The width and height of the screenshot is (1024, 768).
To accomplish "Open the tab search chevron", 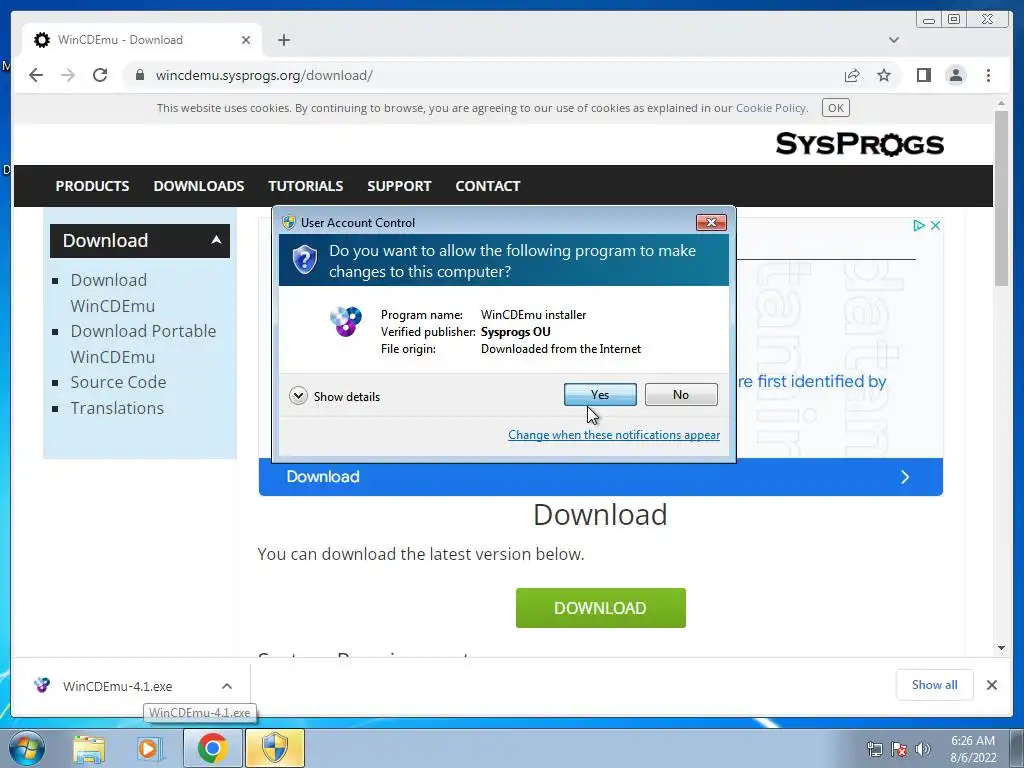I will (x=894, y=40).
